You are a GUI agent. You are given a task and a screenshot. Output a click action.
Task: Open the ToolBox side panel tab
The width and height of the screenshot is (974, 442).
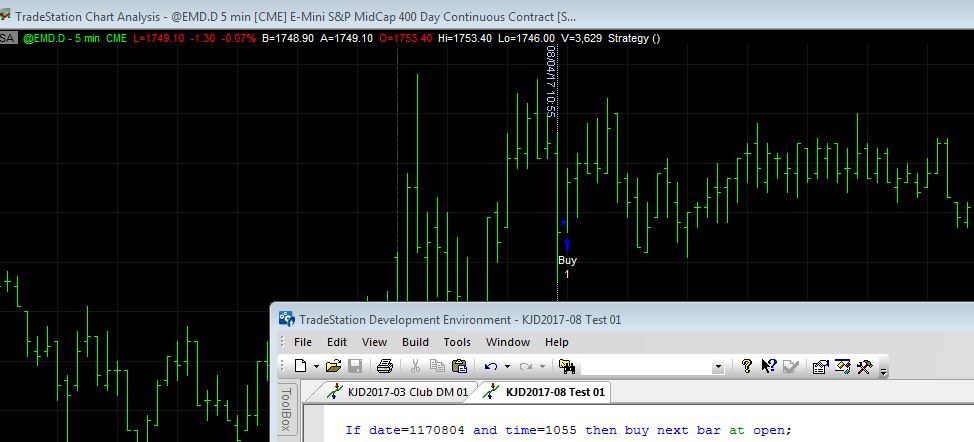(286, 409)
